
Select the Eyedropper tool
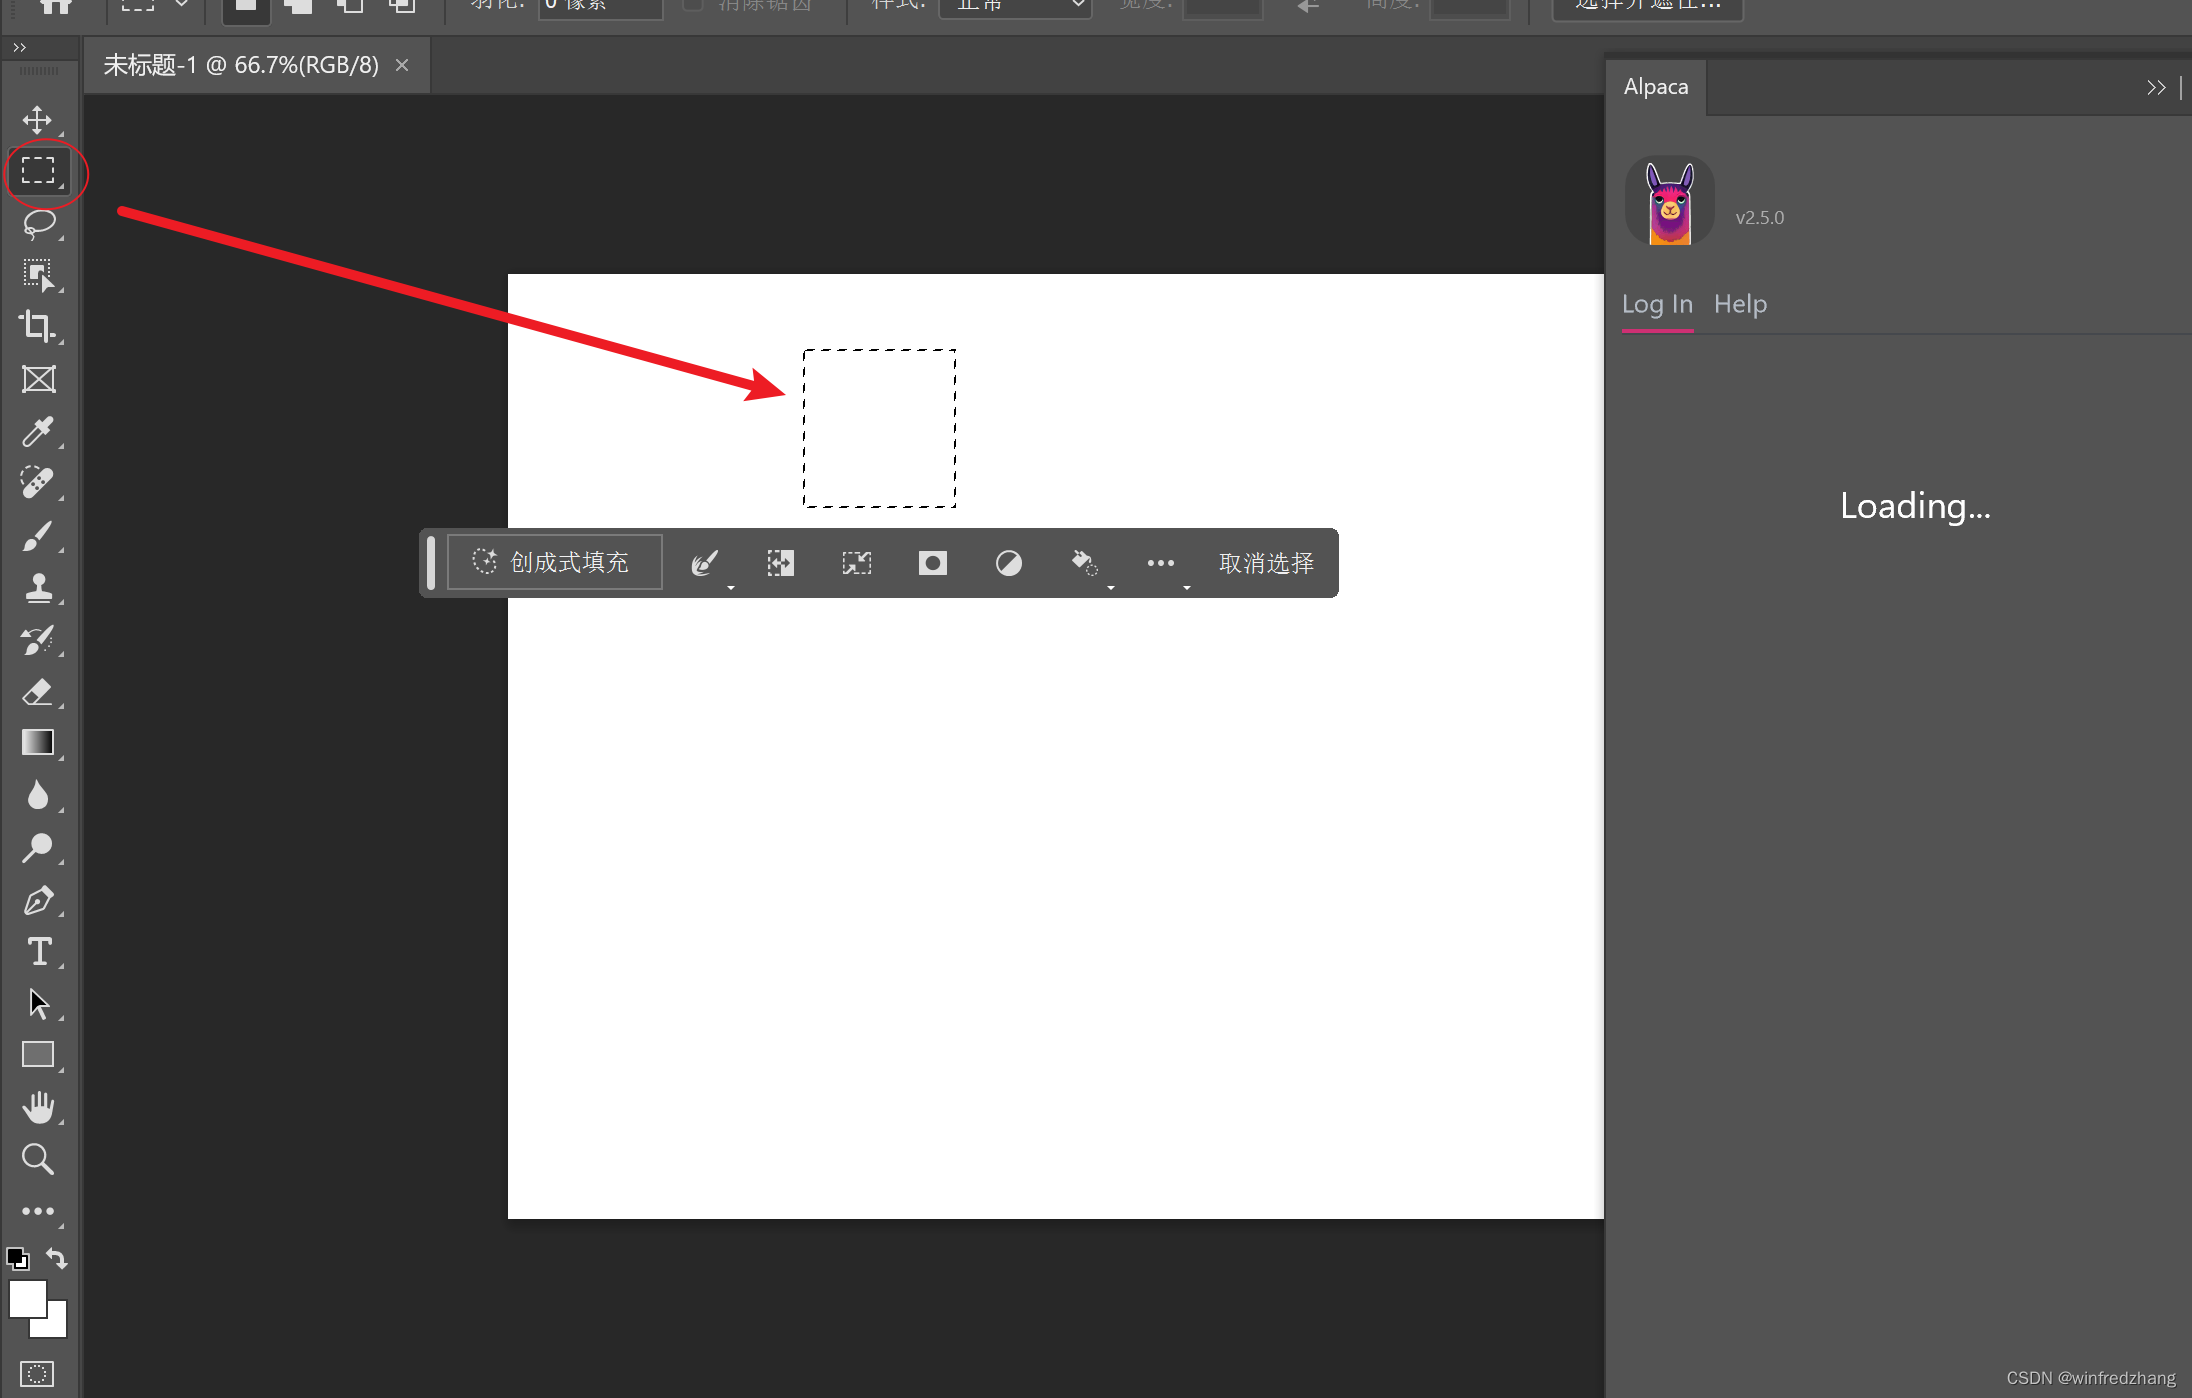tap(38, 431)
